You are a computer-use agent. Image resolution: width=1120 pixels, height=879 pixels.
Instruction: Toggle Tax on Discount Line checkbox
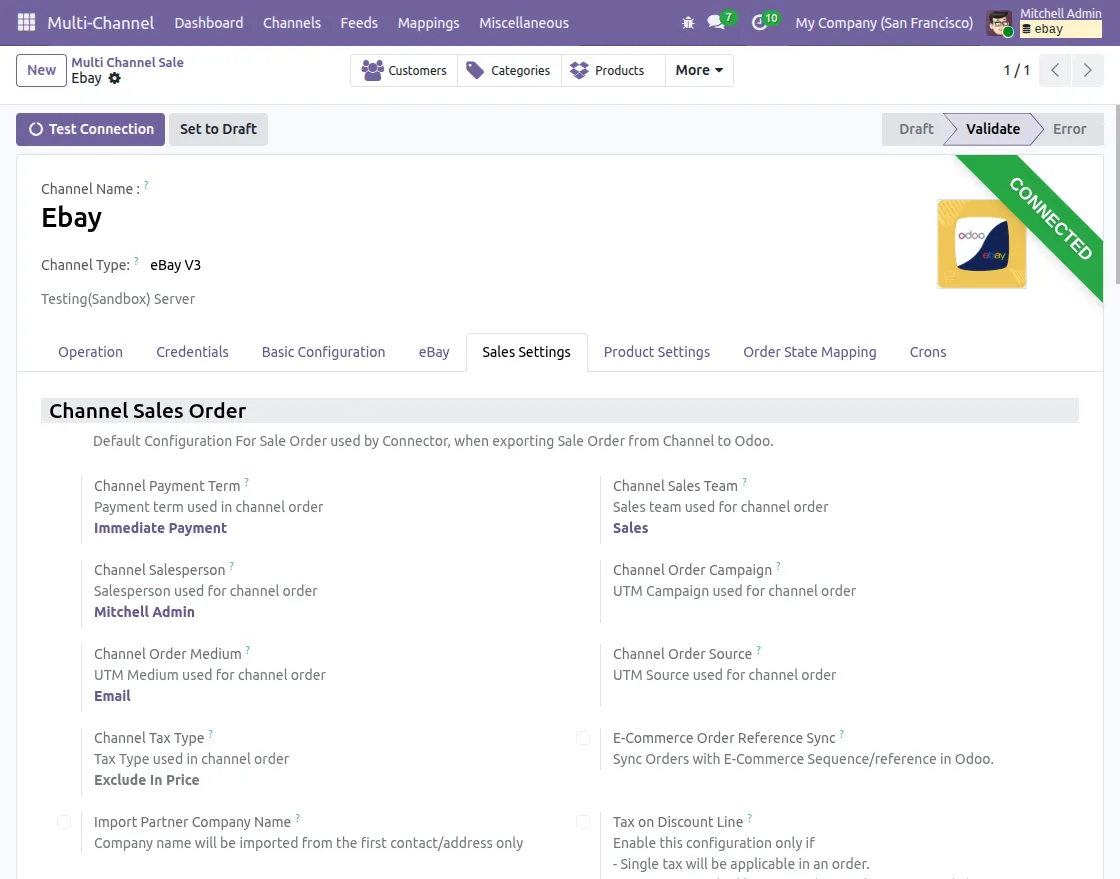coord(583,823)
